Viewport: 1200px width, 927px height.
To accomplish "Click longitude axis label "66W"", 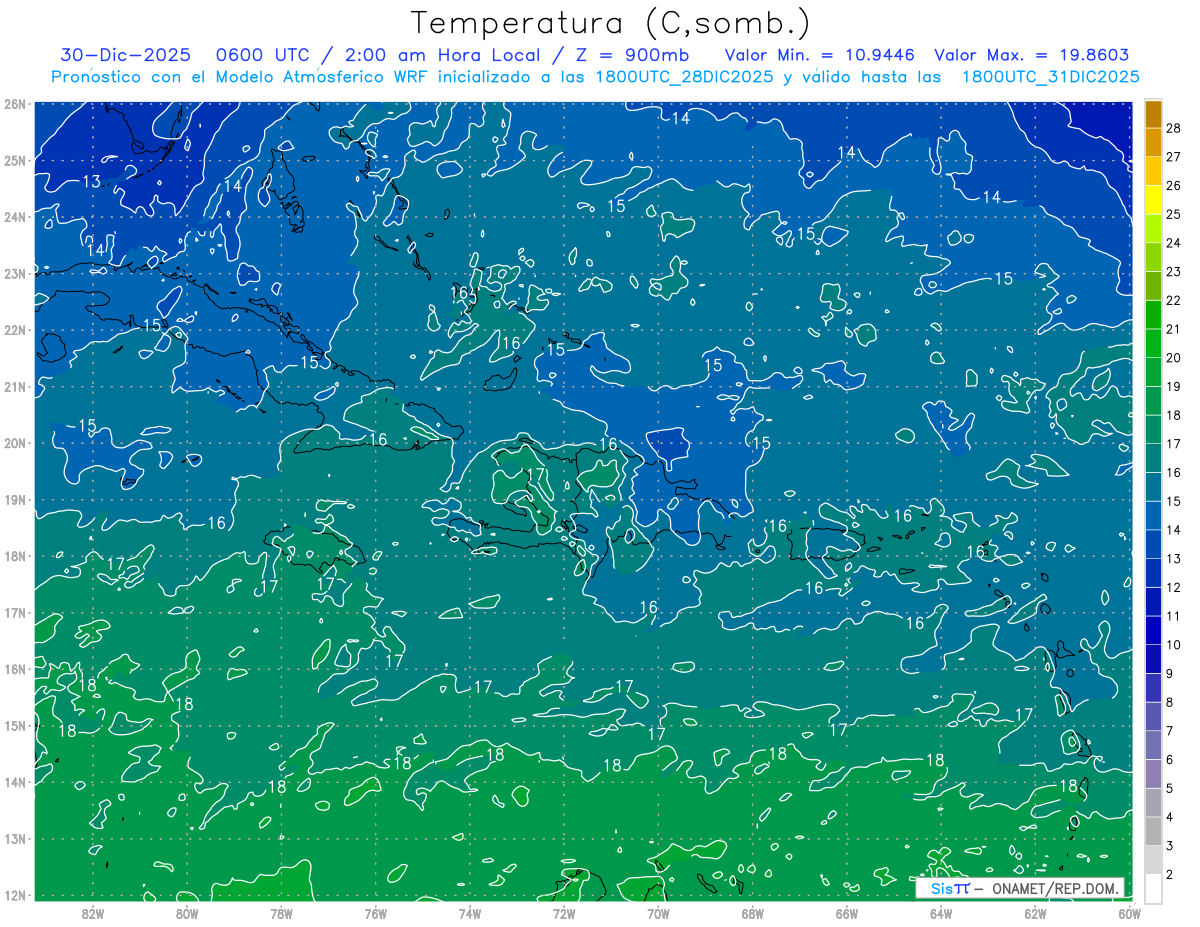I will tap(847, 913).
